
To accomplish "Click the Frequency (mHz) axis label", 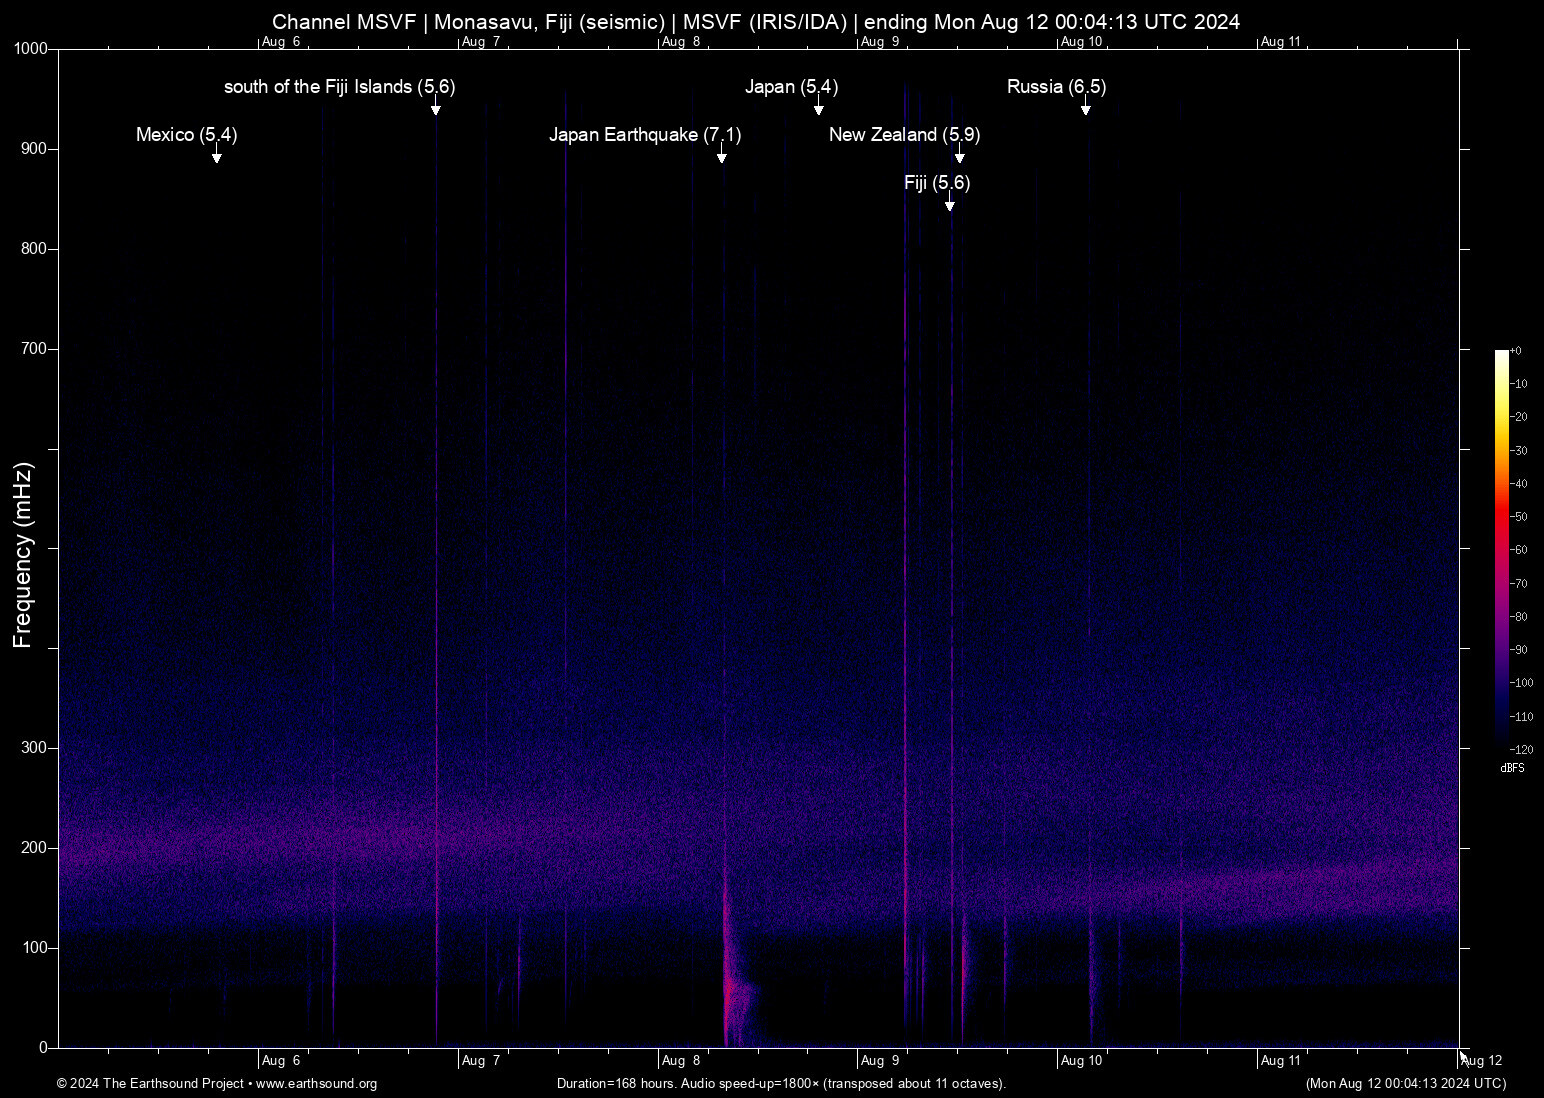I will tap(23, 555).
